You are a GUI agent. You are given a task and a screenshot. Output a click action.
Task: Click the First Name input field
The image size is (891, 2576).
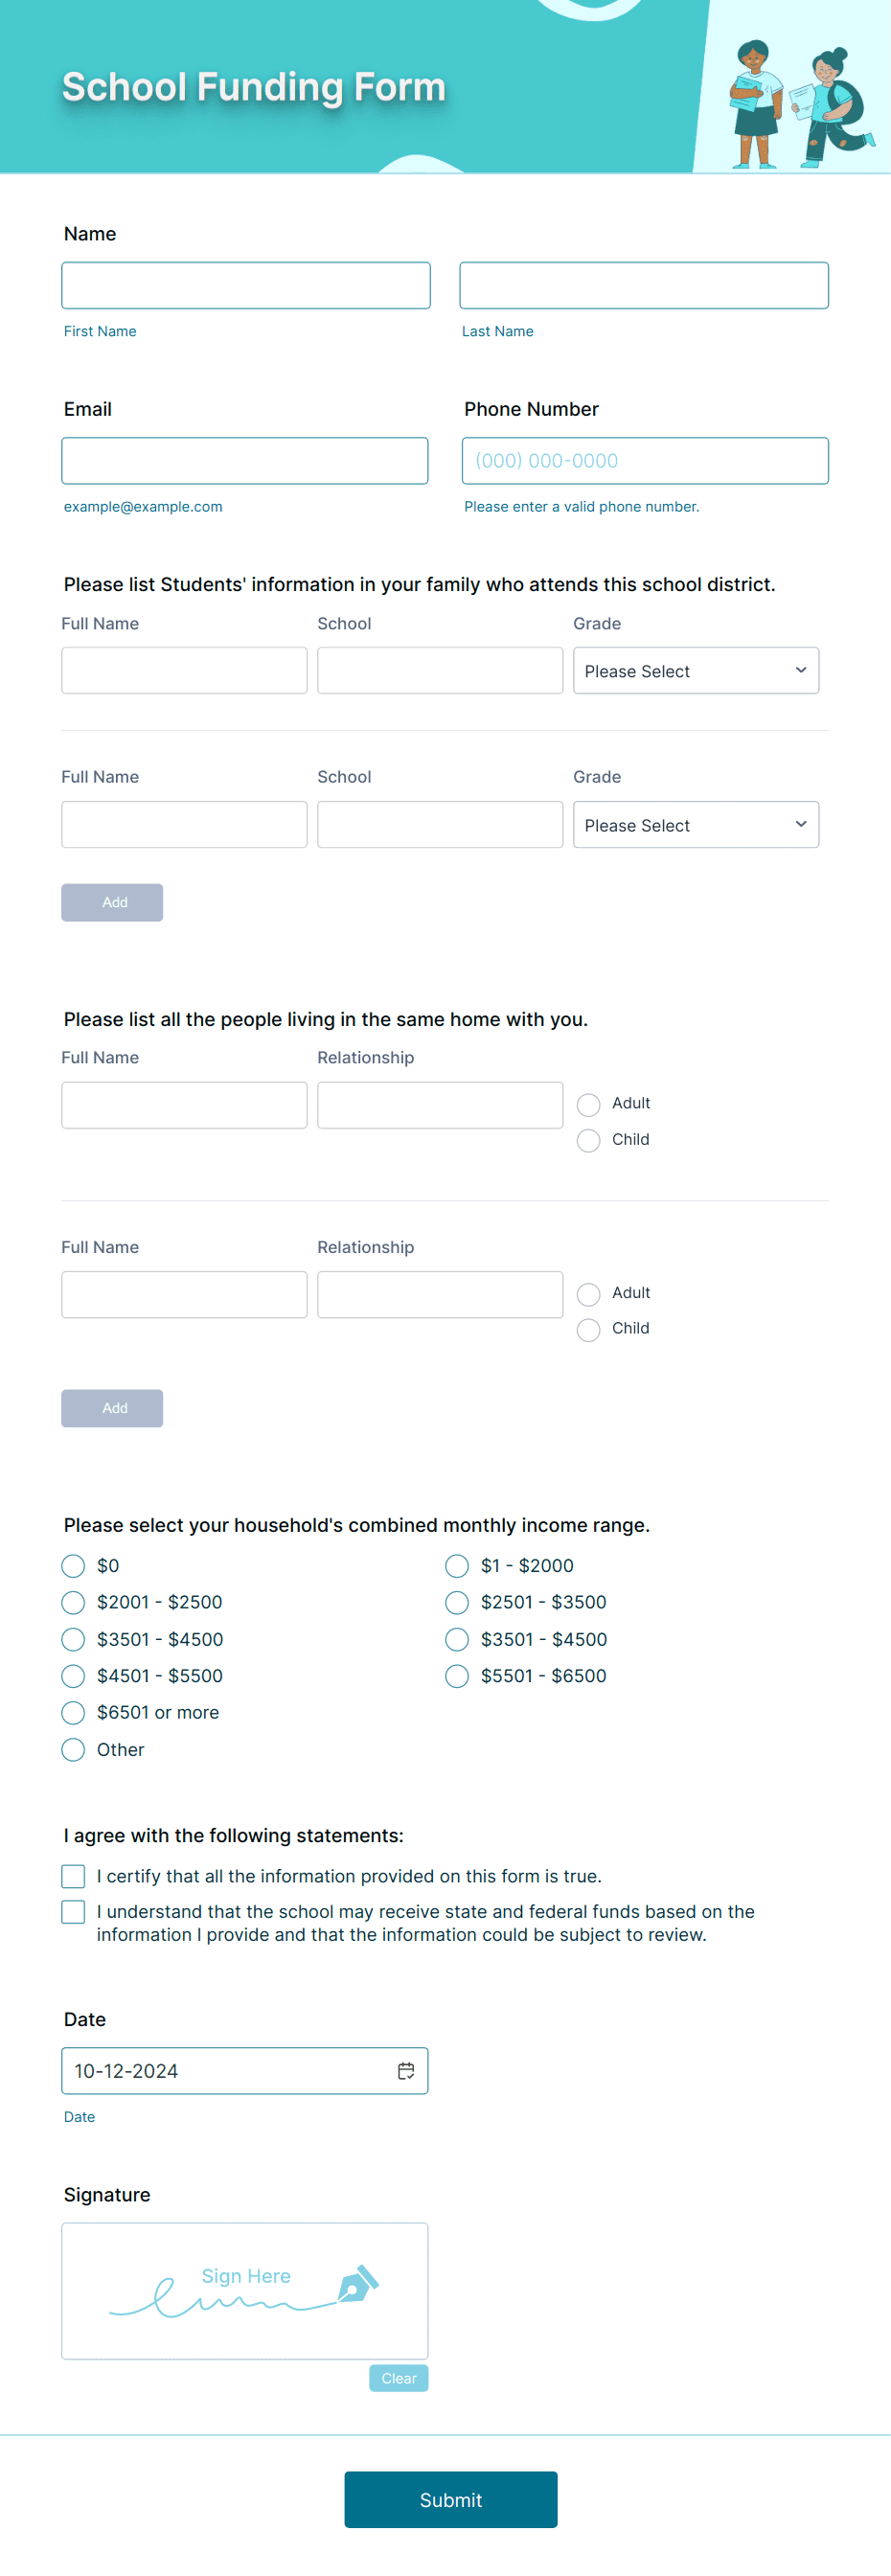click(x=245, y=285)
